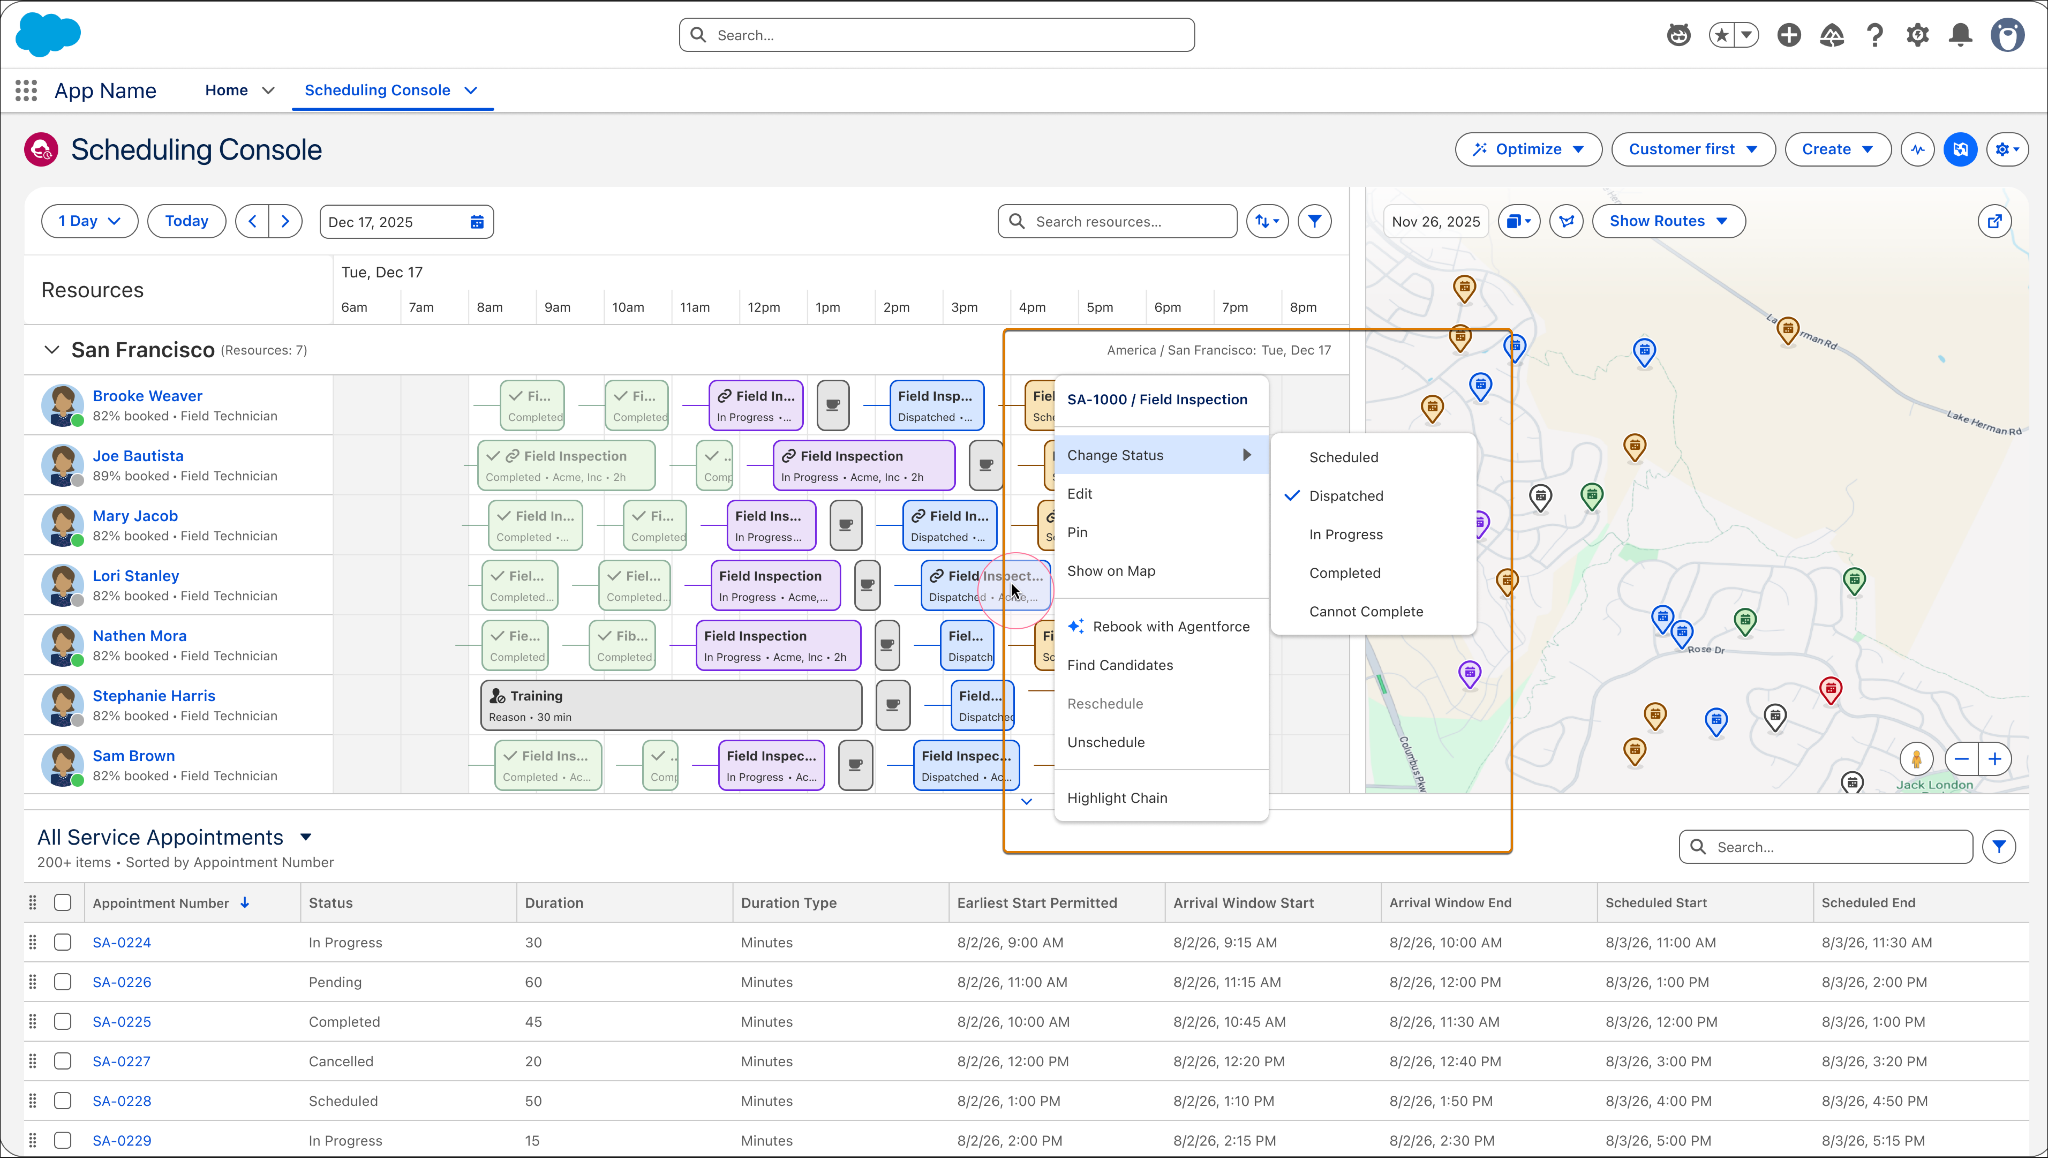
Task: Click the Today button
Action: [187, 221]
